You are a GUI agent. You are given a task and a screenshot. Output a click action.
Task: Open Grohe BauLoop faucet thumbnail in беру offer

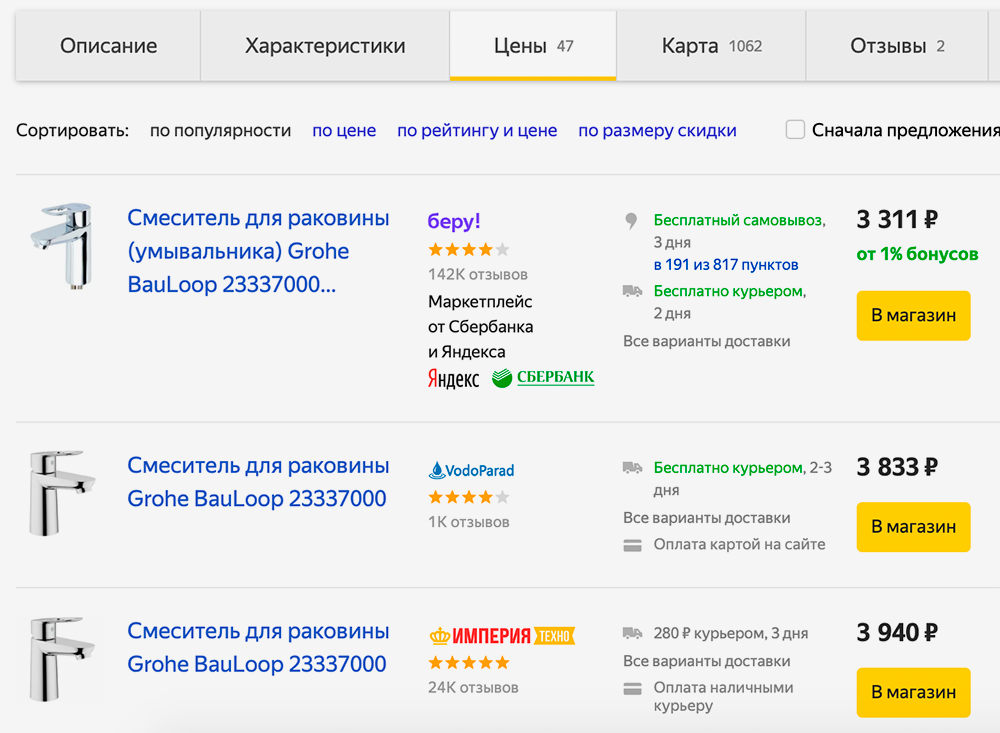click(62, 246)
